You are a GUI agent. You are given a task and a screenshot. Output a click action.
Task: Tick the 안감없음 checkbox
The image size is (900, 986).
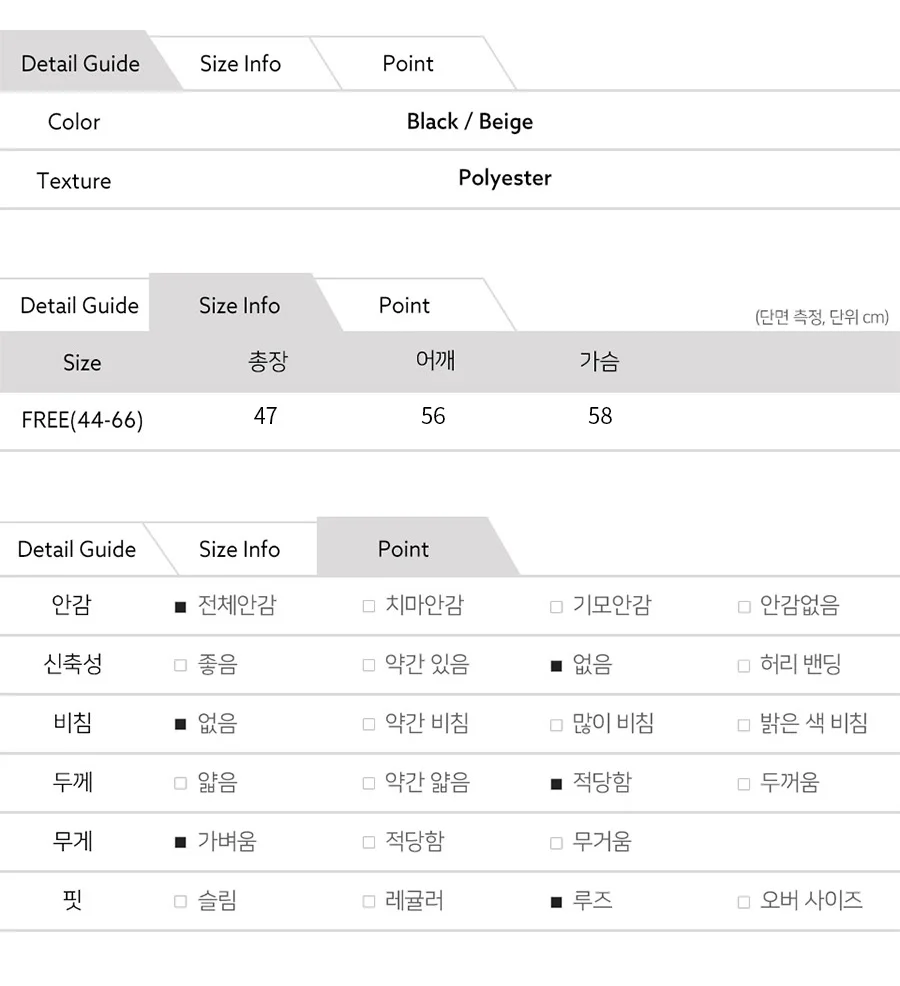click(744, 607)
